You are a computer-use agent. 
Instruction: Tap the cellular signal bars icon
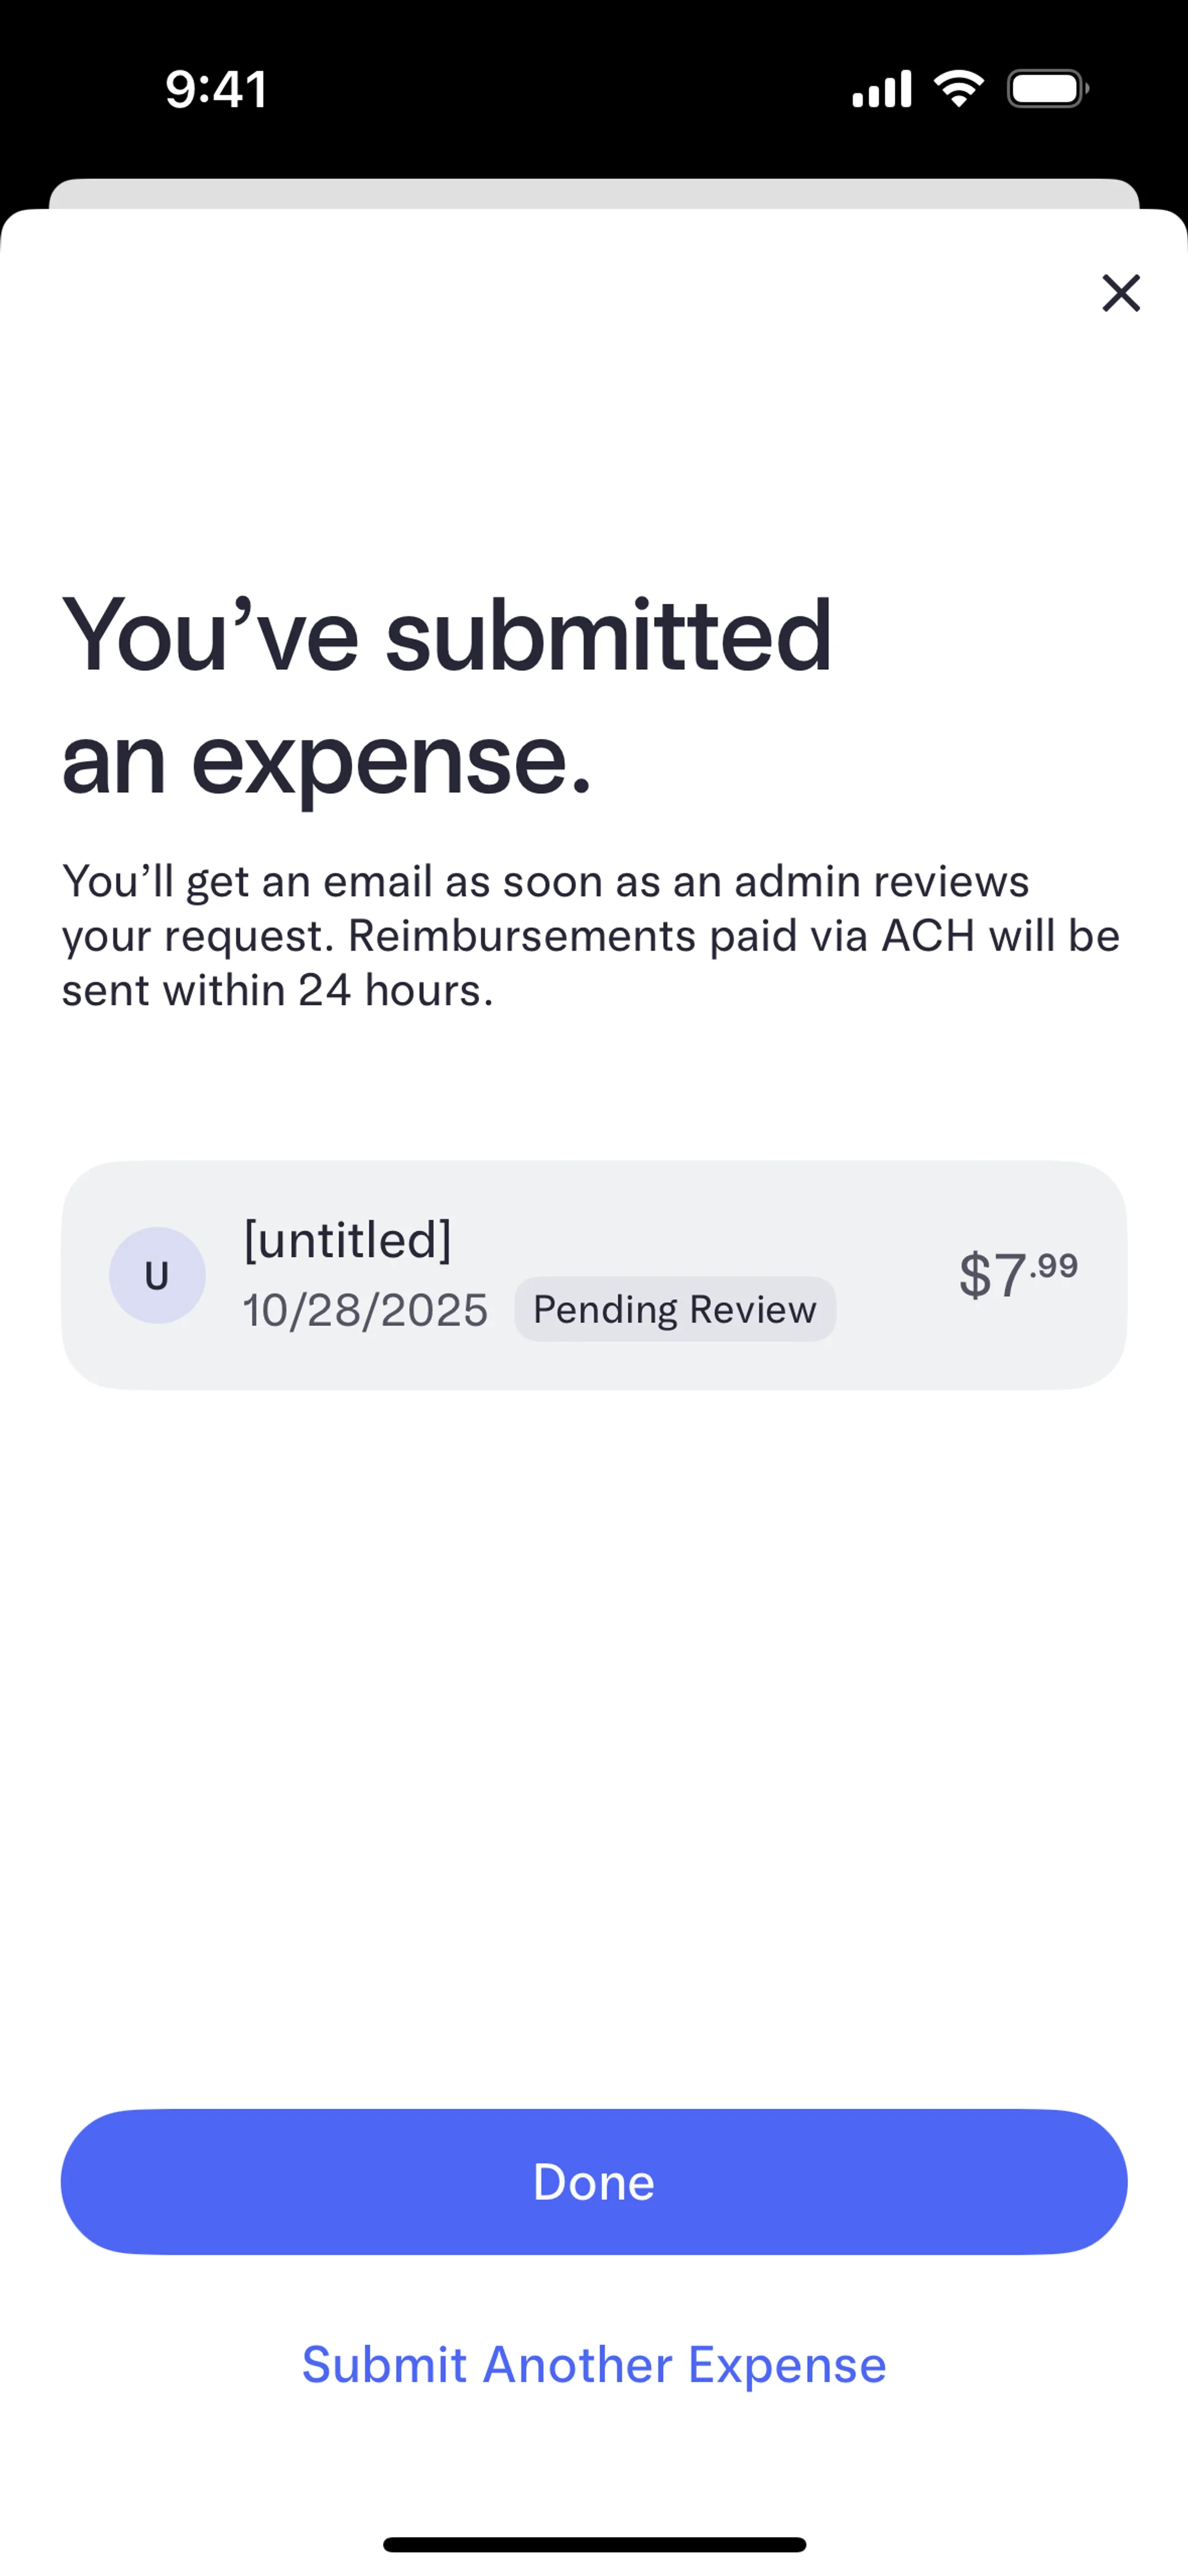click(881, 89)
